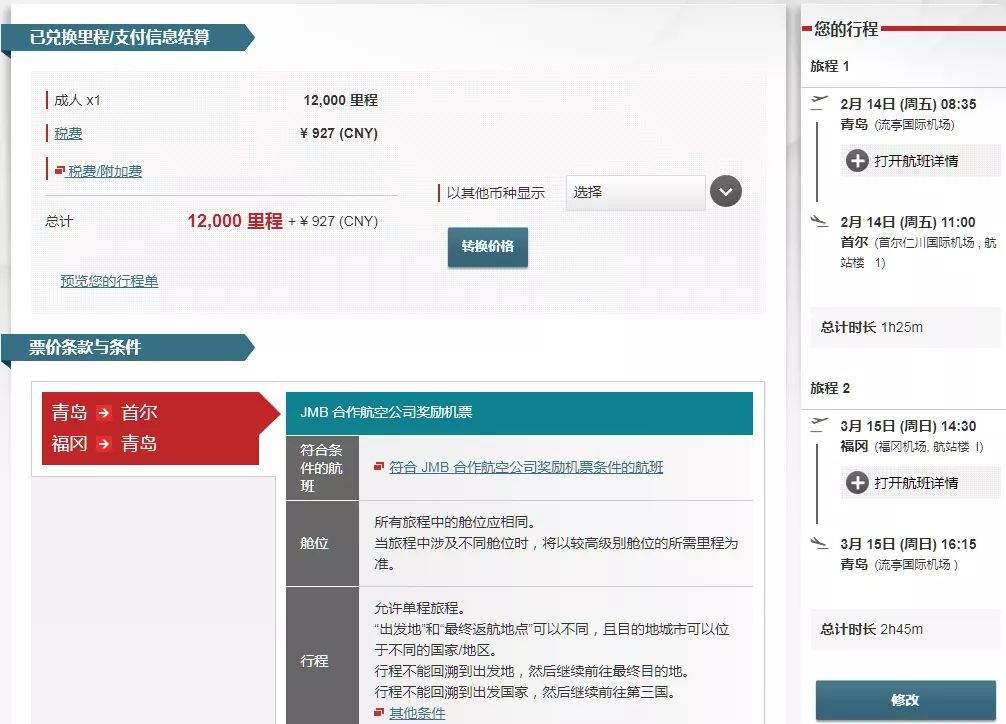1006x724 pixels.
Task: Open the 其他条件 link
Action: click(x=417, y=713)
